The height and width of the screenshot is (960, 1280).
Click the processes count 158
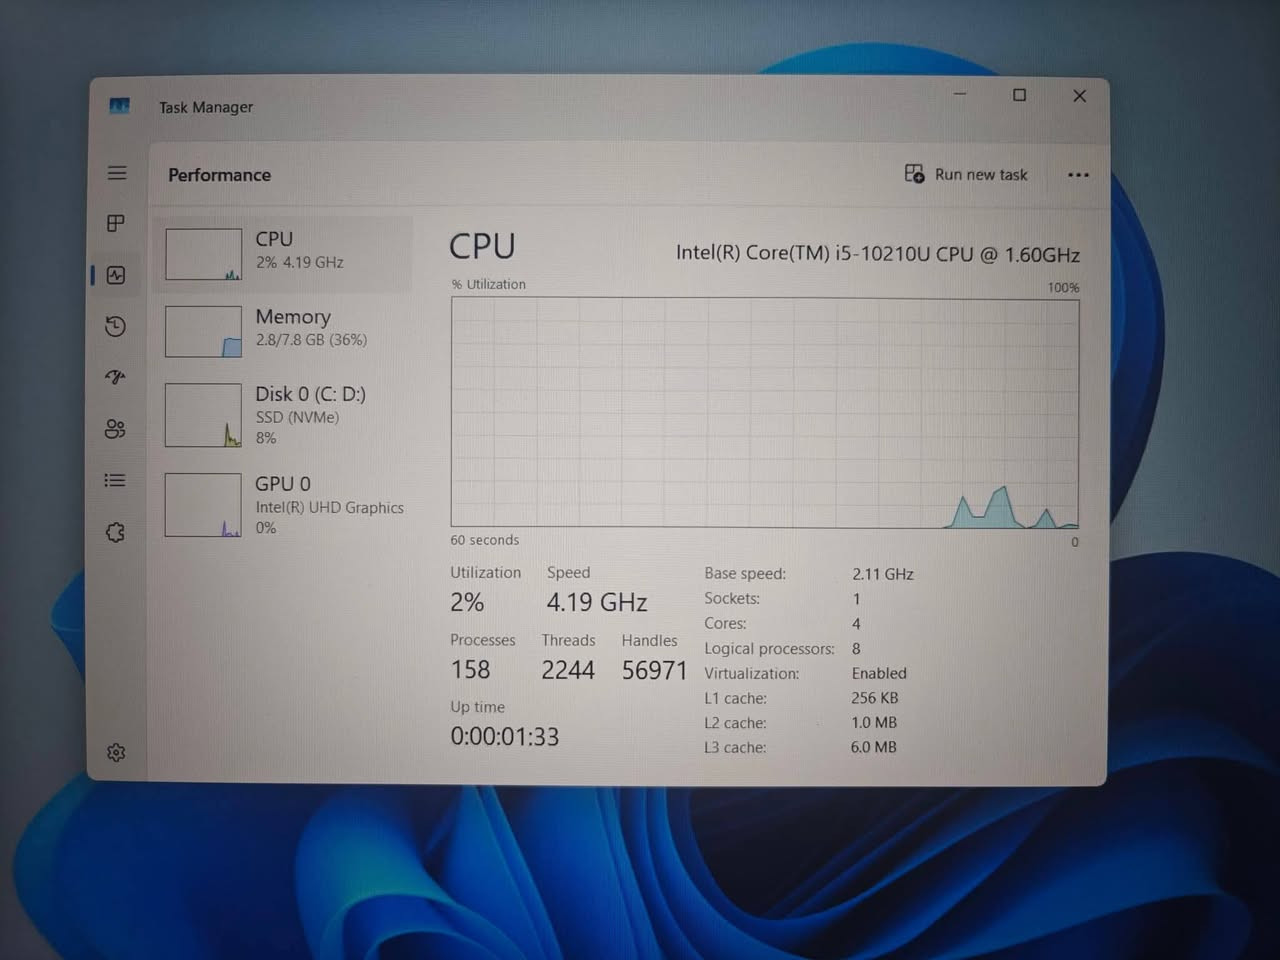click(470, 670)
